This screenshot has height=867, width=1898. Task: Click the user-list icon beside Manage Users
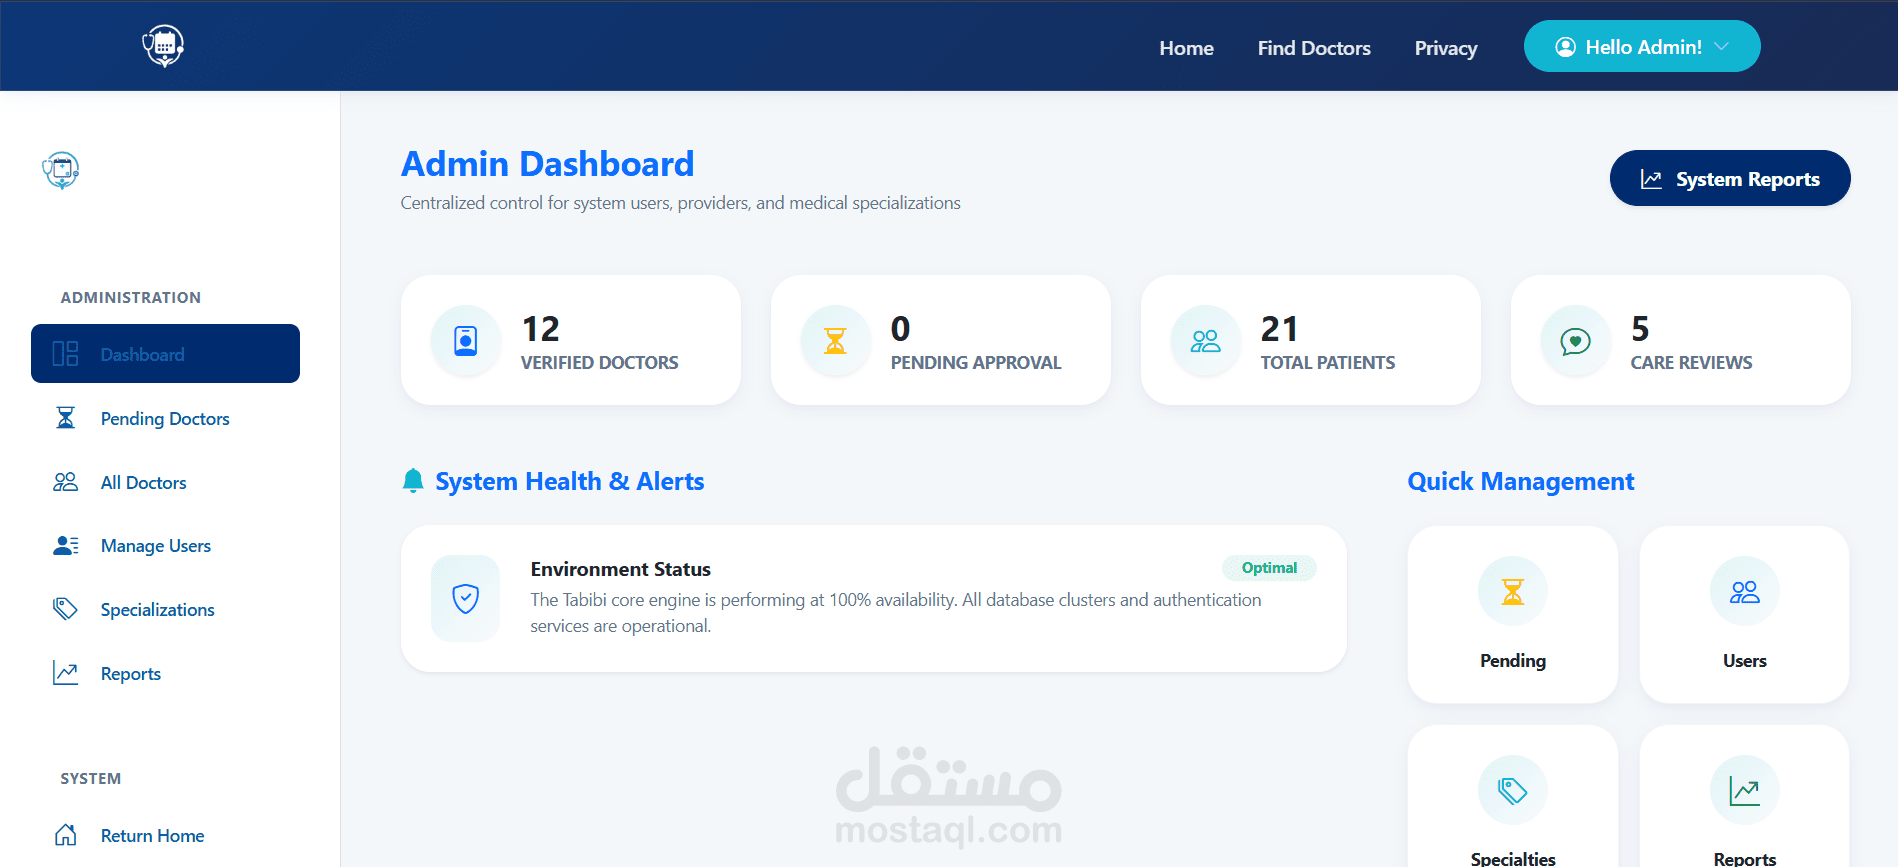coord(65,545)
